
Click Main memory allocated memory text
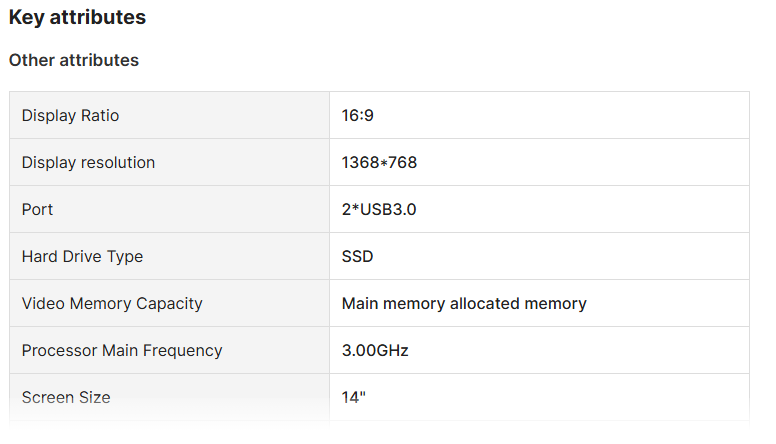464,303
